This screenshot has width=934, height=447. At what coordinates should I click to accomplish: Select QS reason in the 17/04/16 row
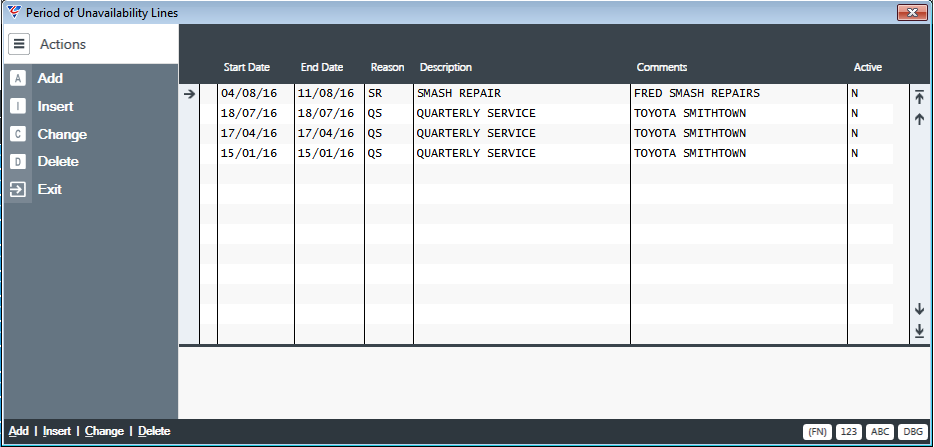pos(375,133)
